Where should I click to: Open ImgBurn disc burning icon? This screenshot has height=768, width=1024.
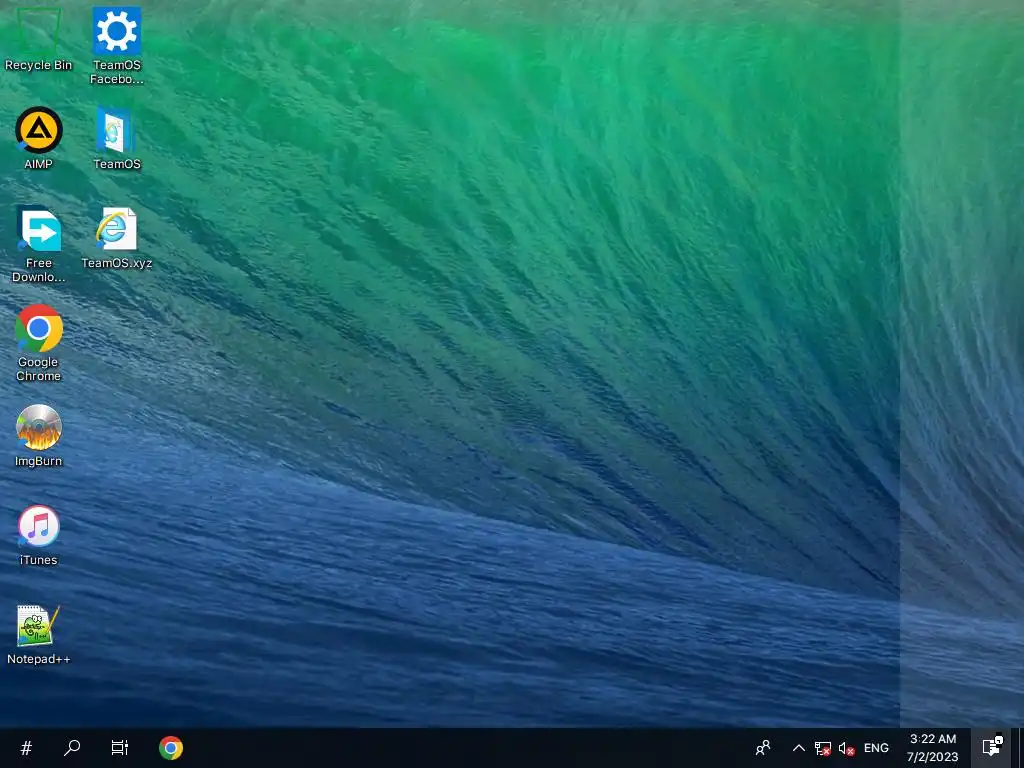coord(39,436)
